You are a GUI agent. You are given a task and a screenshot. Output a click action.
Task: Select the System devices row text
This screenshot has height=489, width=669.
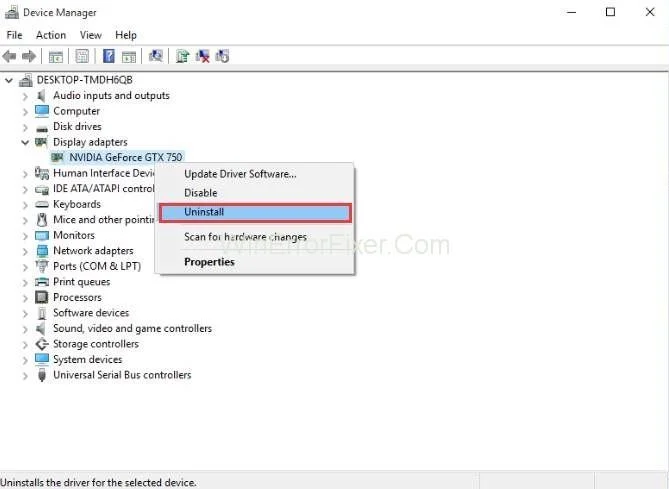pos(87,360)
